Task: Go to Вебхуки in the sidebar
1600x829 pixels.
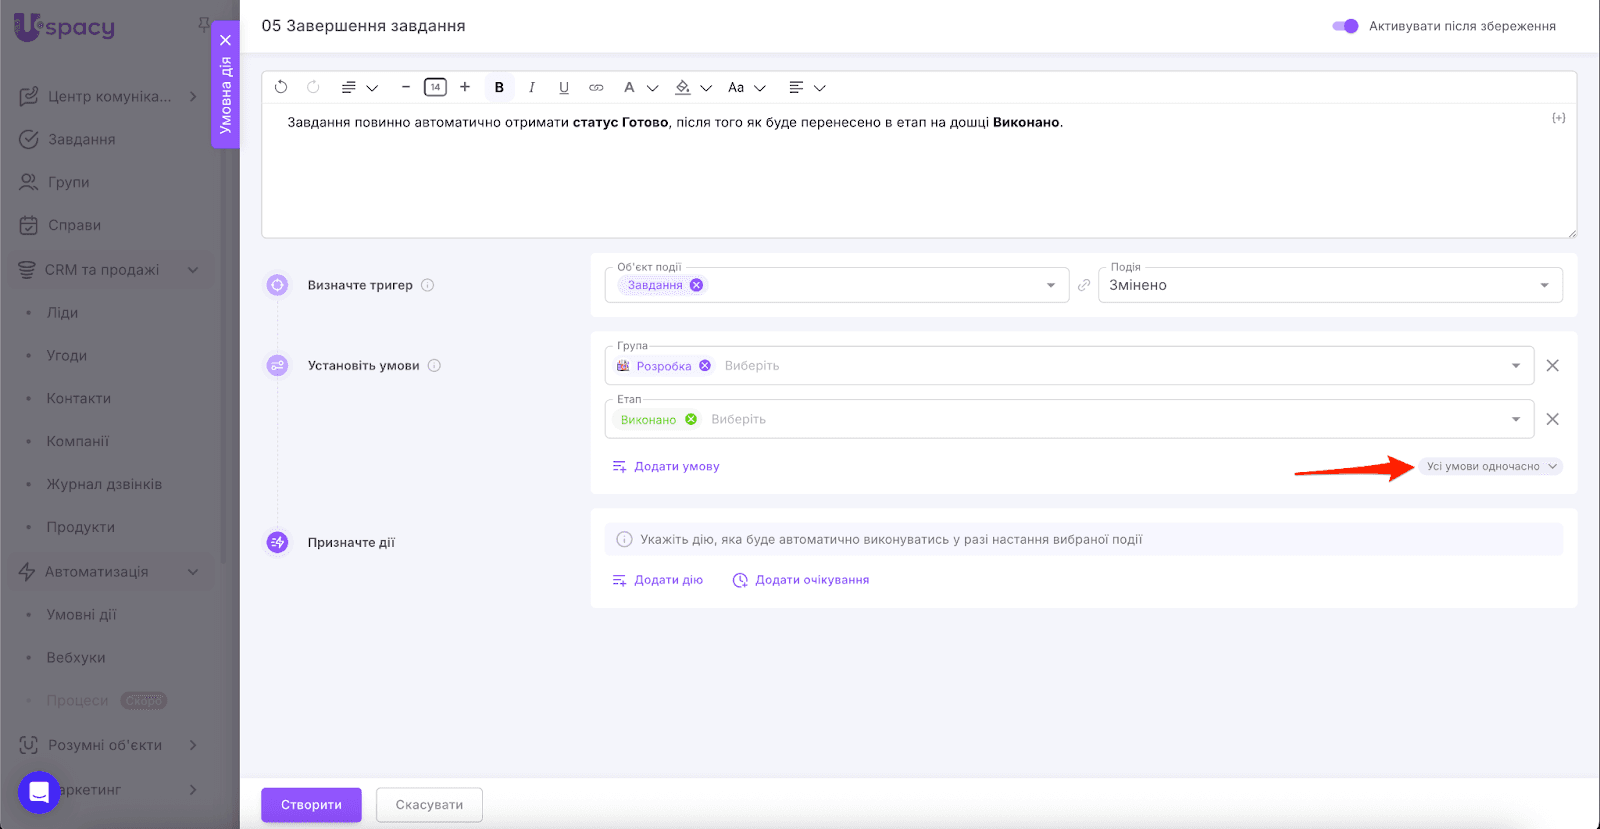Action: pos(76,658)
